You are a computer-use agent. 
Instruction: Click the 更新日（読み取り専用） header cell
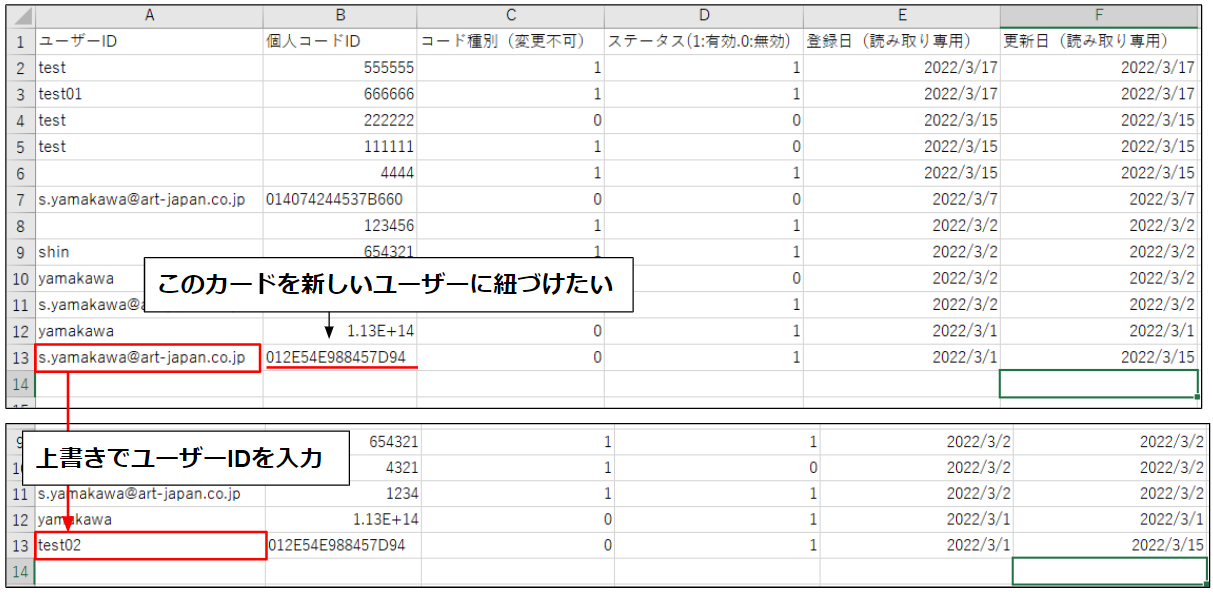point(1099,42)
